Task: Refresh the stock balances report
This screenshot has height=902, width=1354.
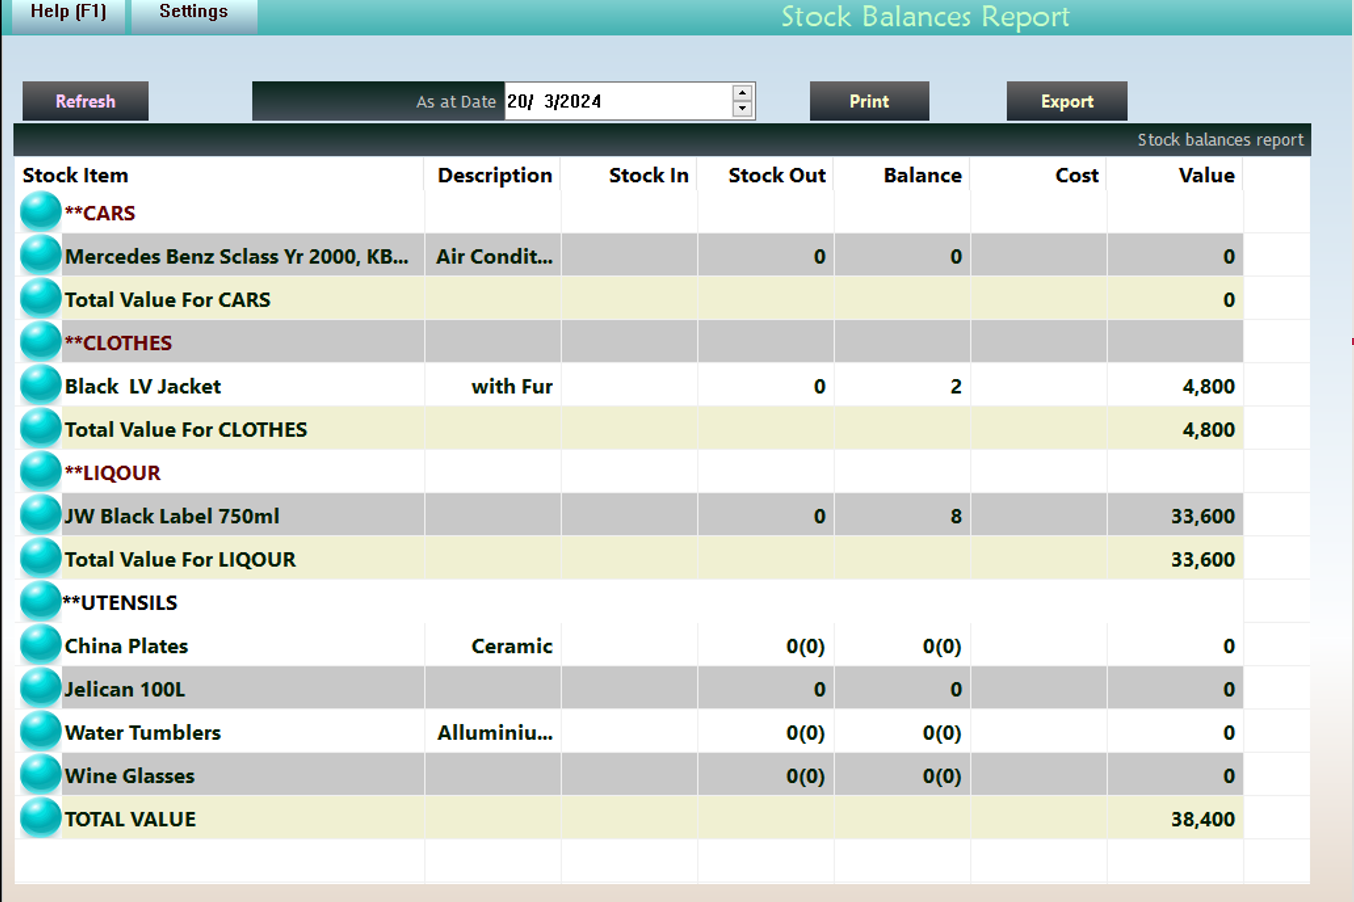Action: [85, 101]
